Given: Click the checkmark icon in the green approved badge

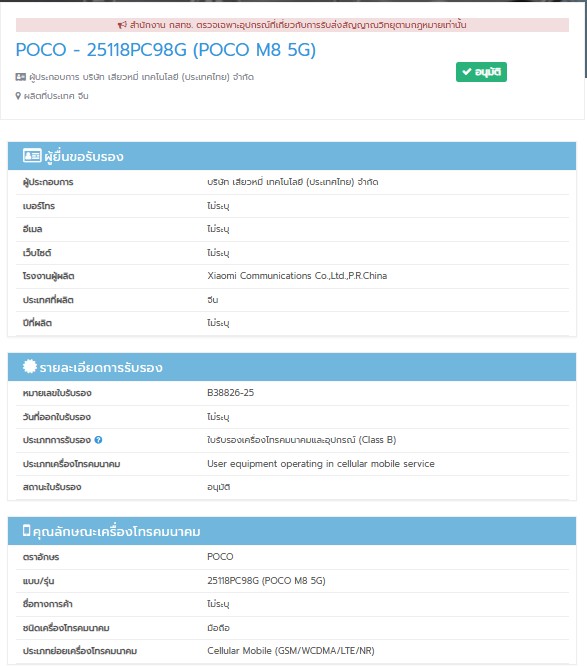Looking at the screenshot, I should [466, 72].
